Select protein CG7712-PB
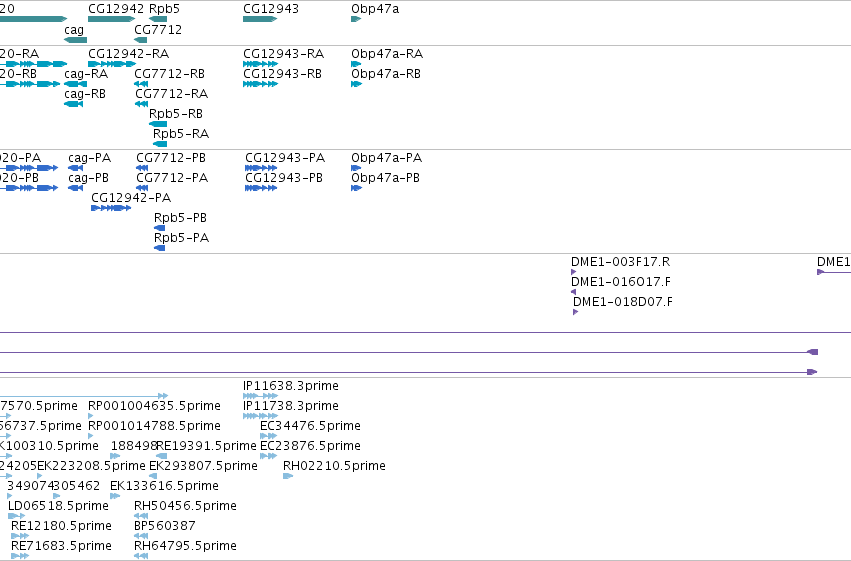Screen dimensions: 851x561 click(x=171, y=158)
